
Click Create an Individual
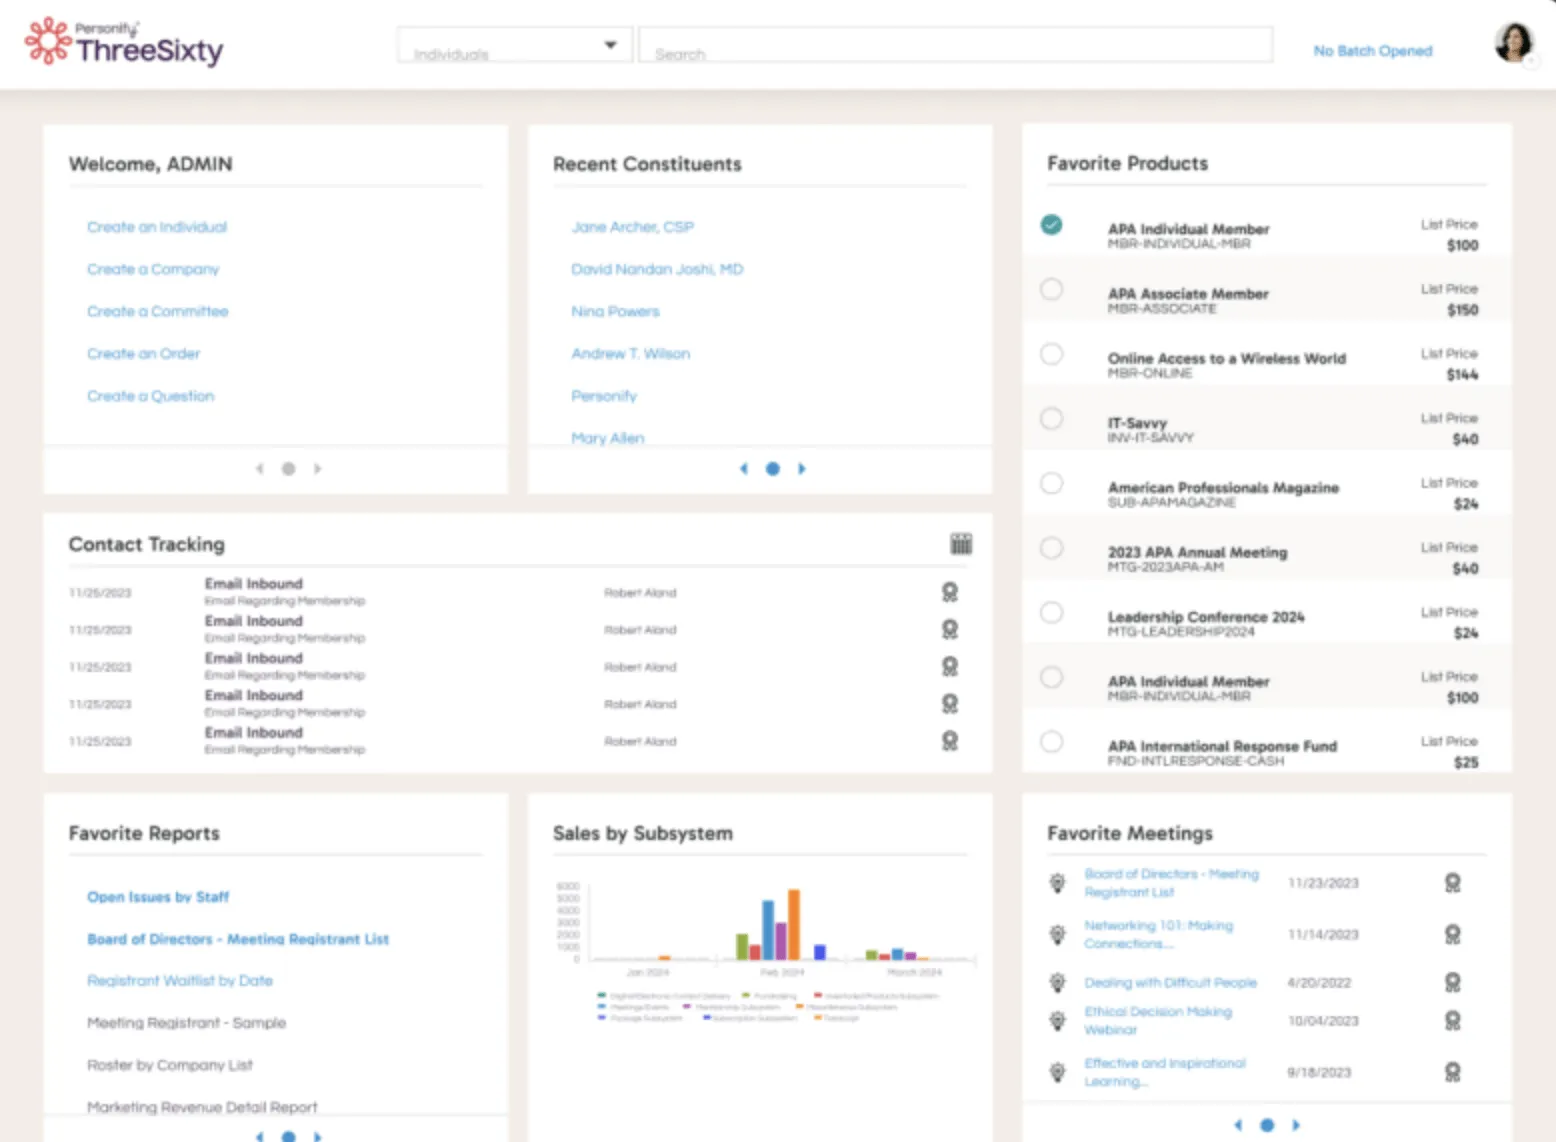click(157, 227)
